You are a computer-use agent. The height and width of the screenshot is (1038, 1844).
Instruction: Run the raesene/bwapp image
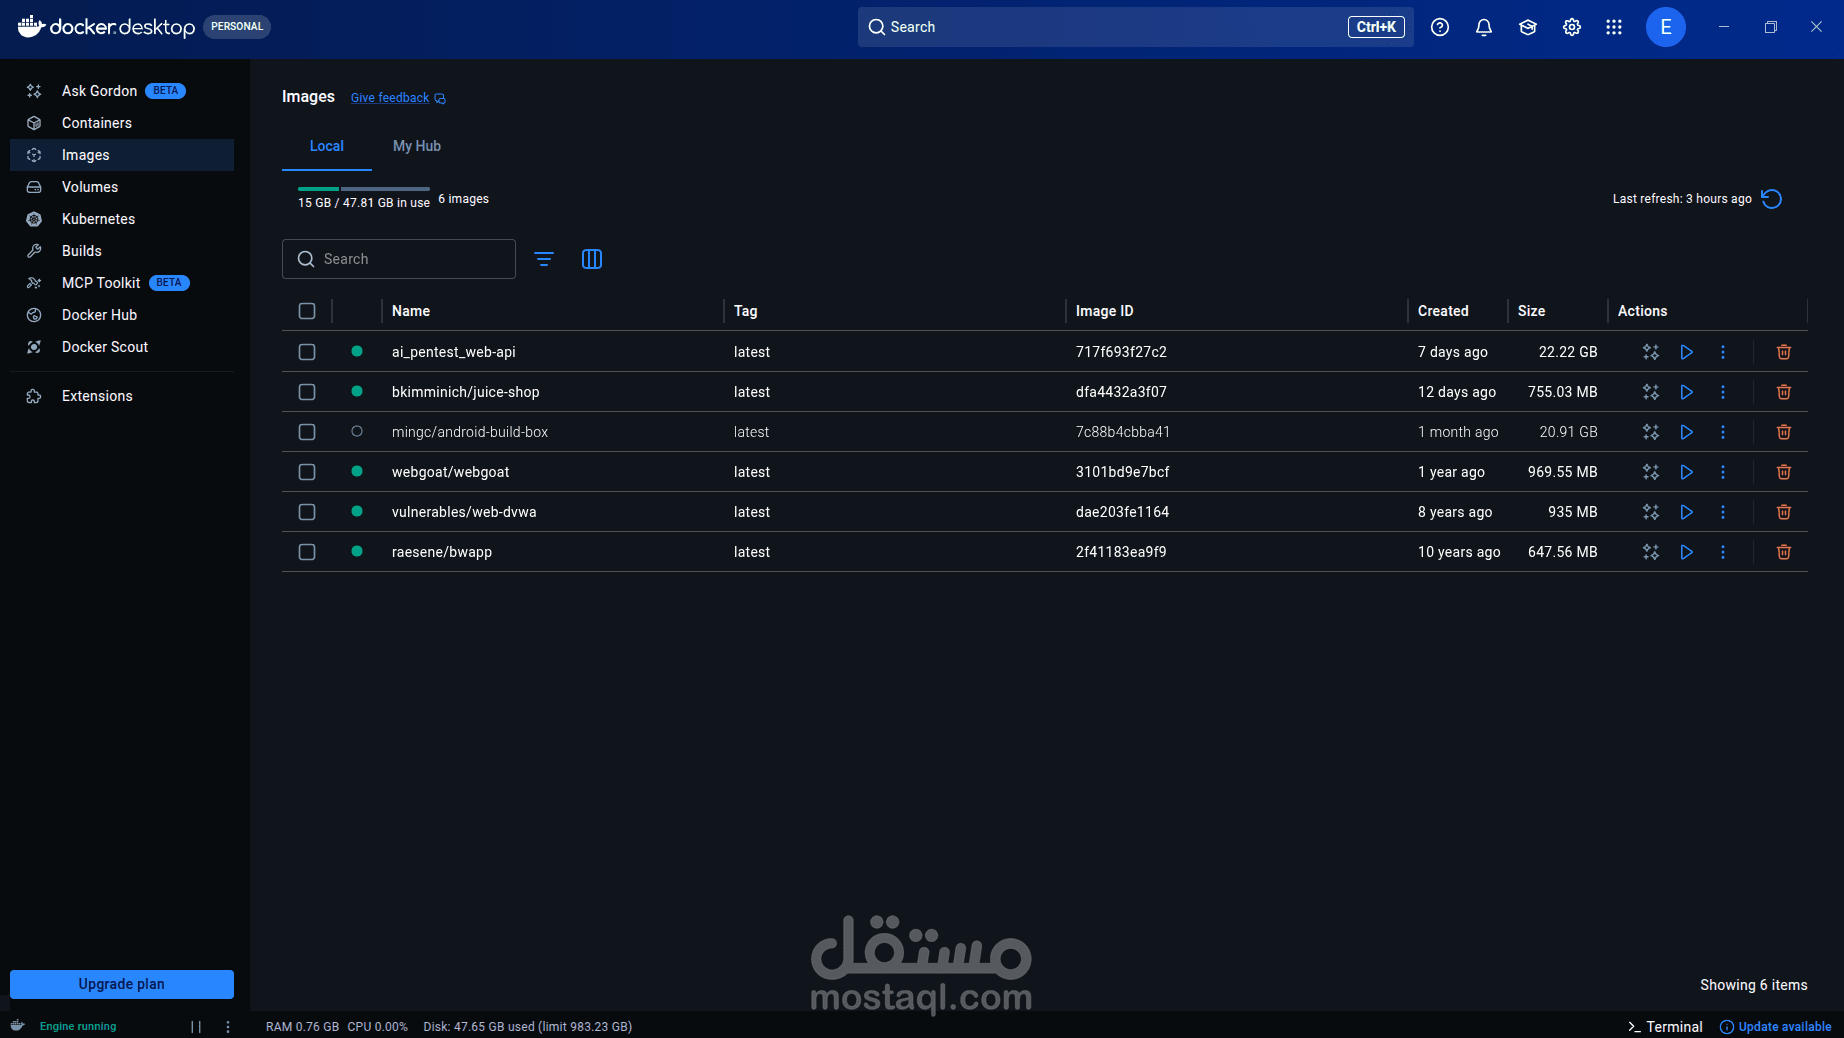click(x=1687, y=552)
